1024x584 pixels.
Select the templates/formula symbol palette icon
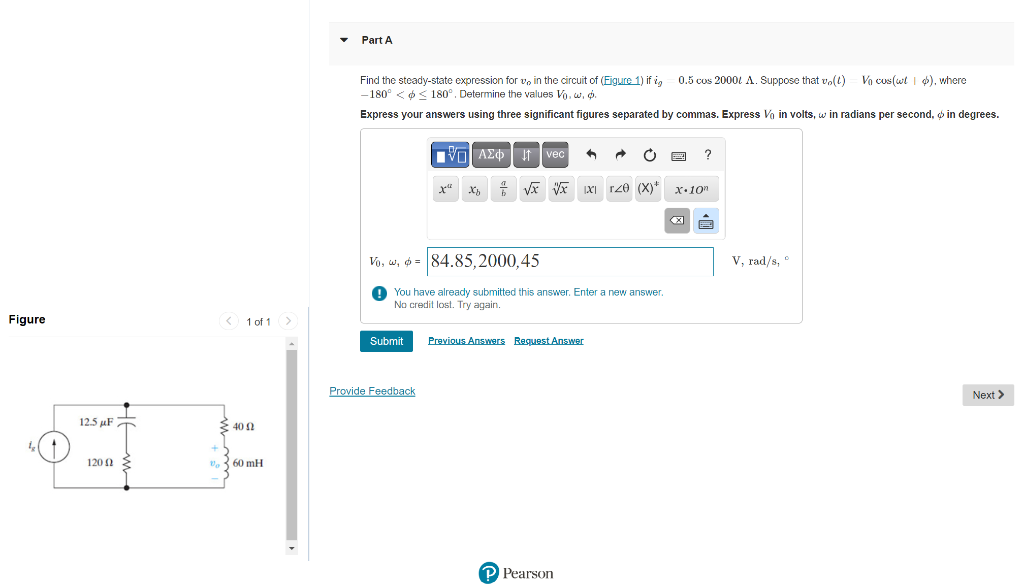(x=450, y=155)
